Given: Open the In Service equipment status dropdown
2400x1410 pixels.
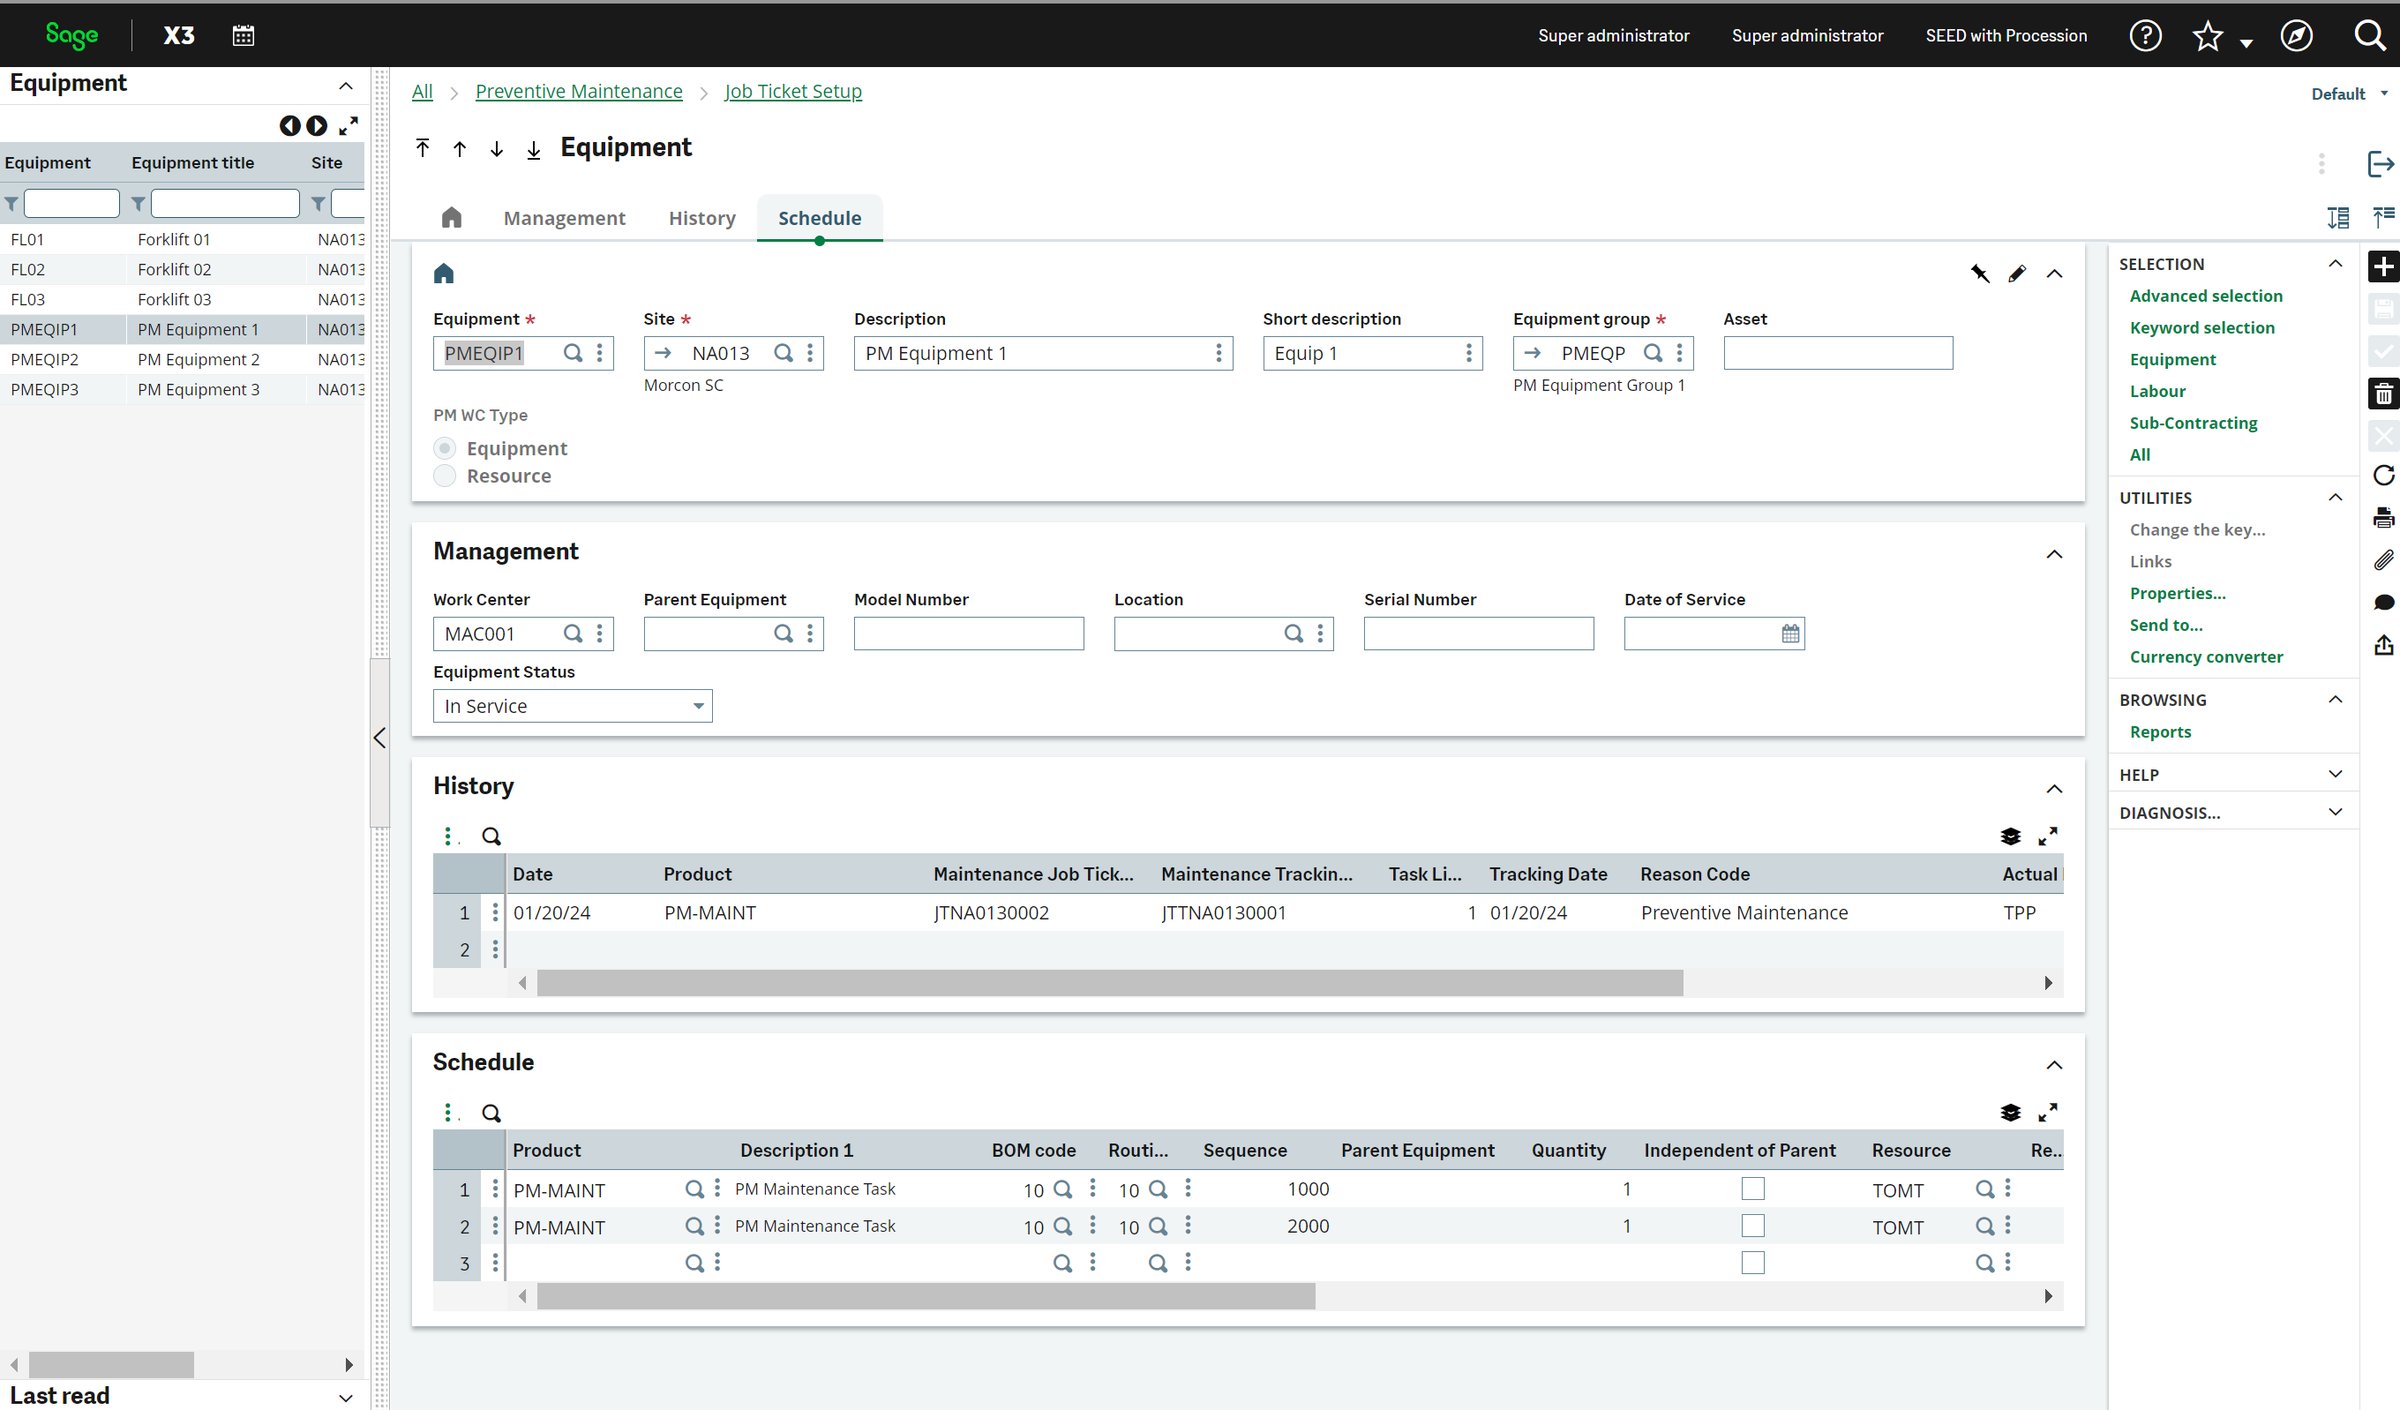Looking at the screenshot, I should click(x=697, y=705).
